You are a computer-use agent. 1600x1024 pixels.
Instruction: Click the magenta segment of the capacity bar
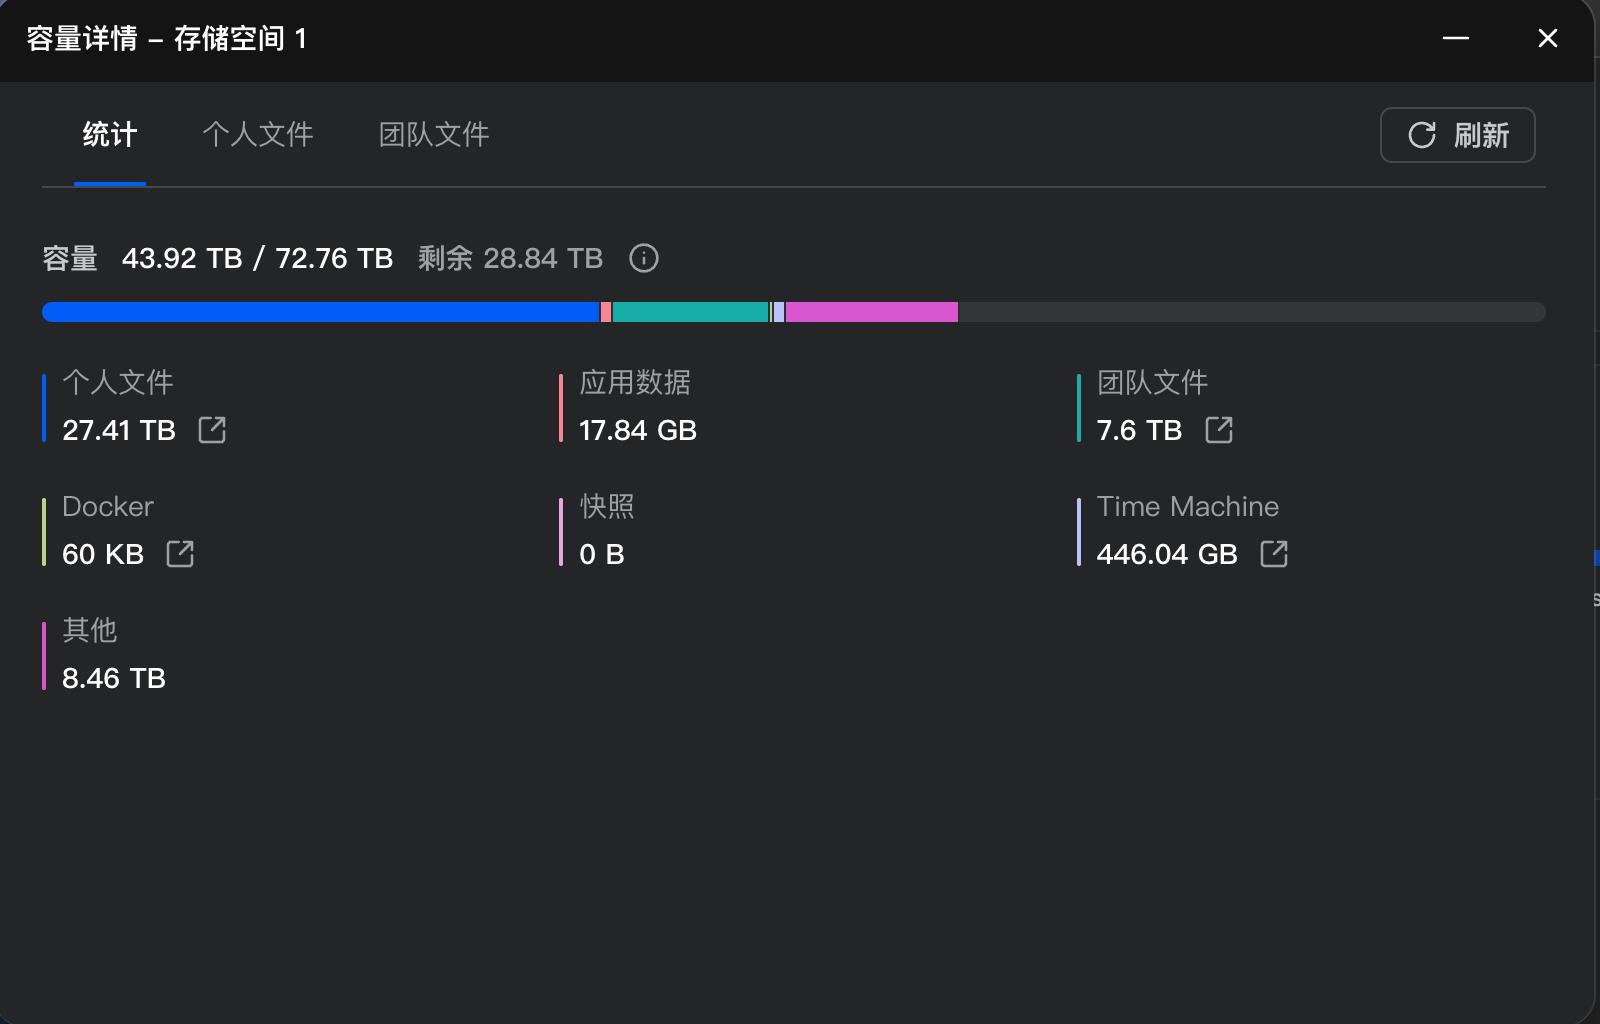(870, 312)
